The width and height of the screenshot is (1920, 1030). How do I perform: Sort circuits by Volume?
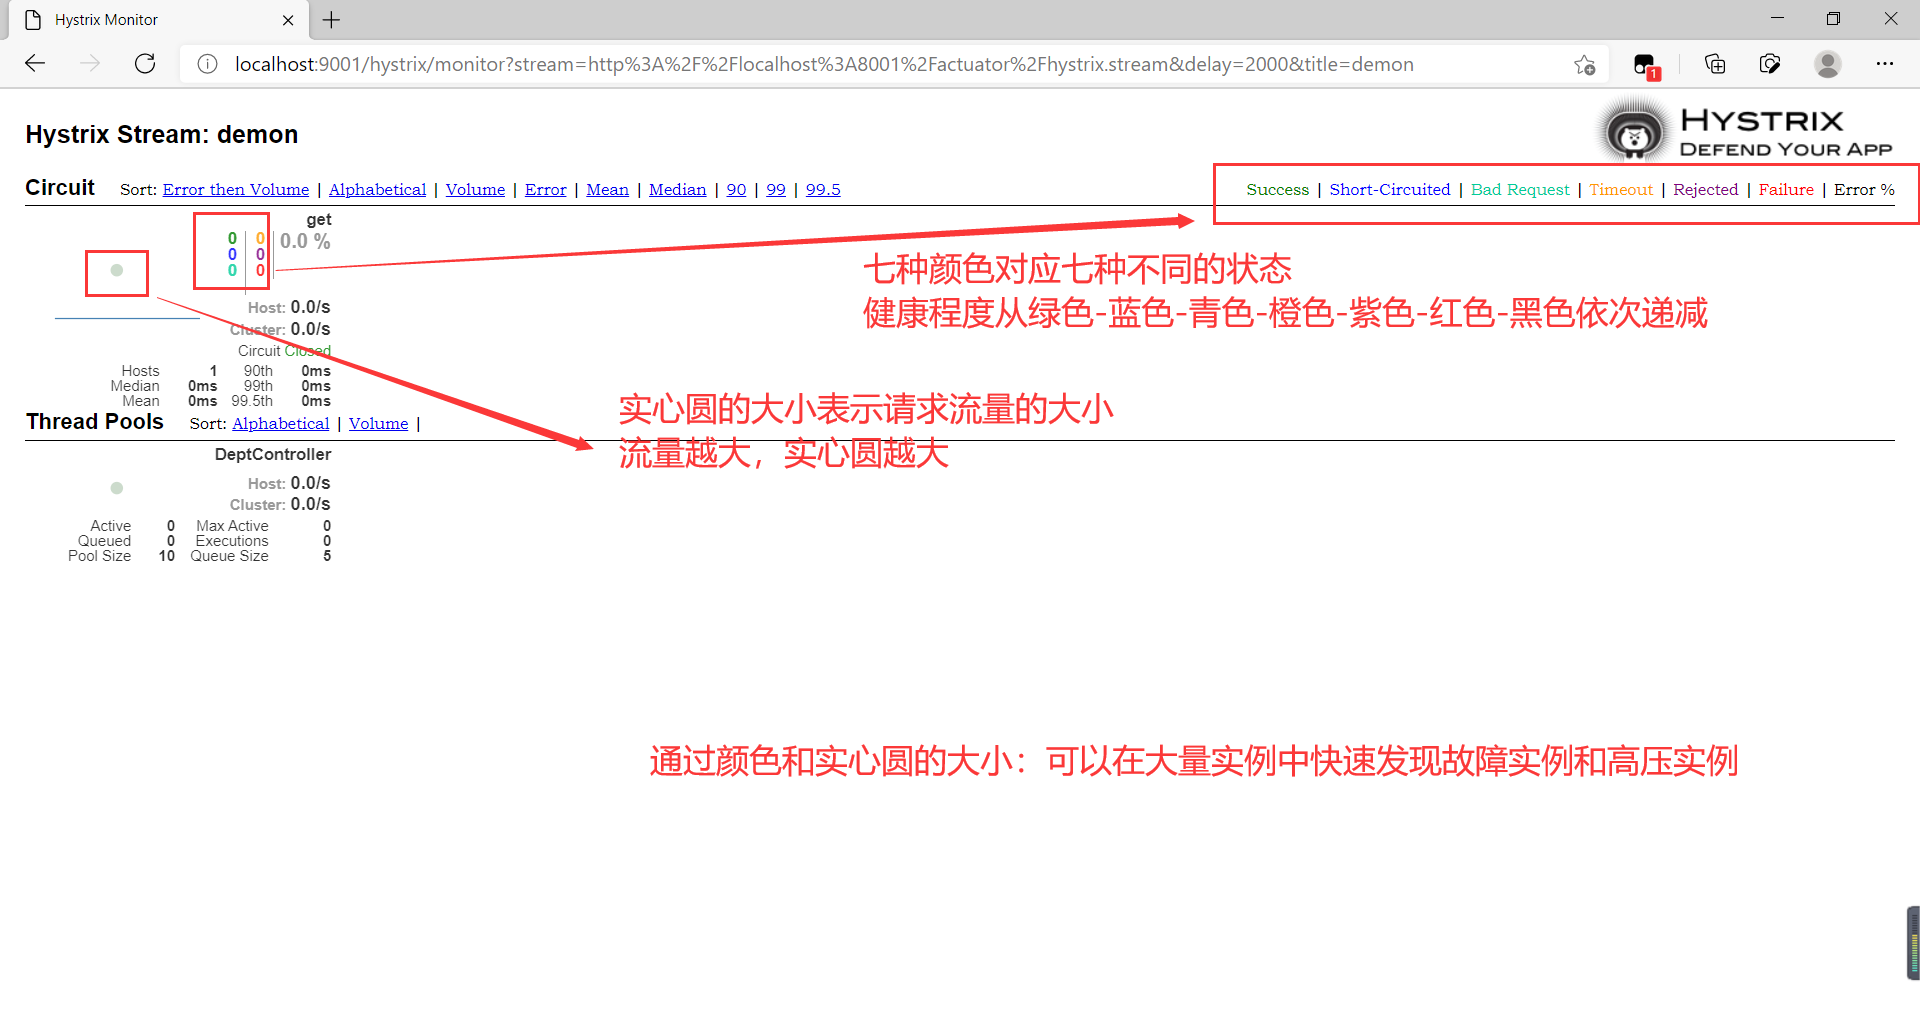pyautogui.click(x=475, y=190)
